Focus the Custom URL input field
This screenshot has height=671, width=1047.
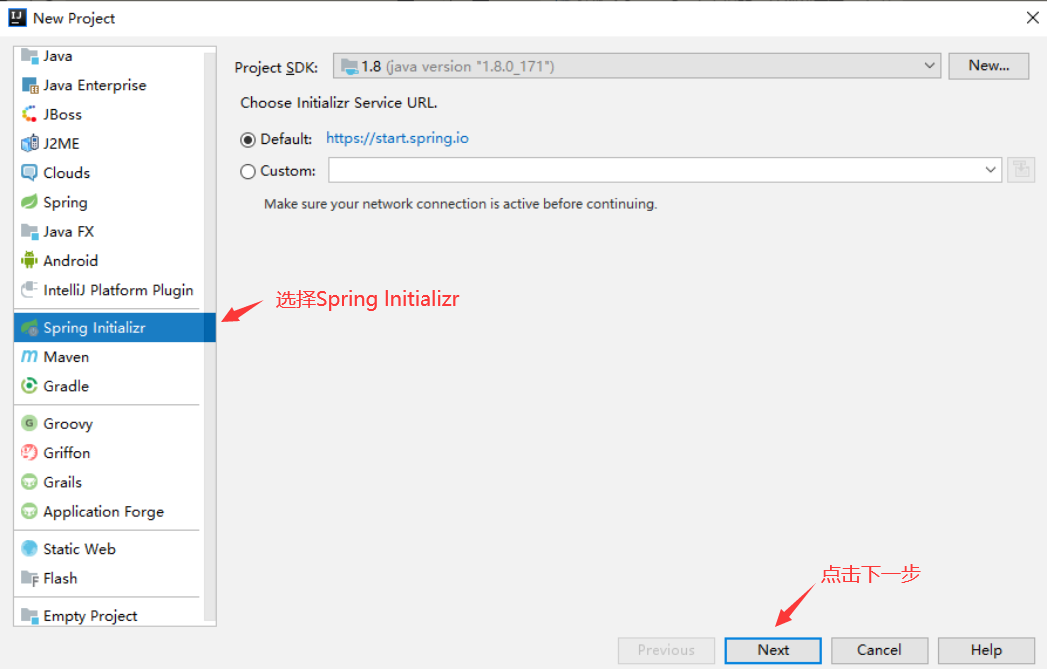tap(655, 170)
